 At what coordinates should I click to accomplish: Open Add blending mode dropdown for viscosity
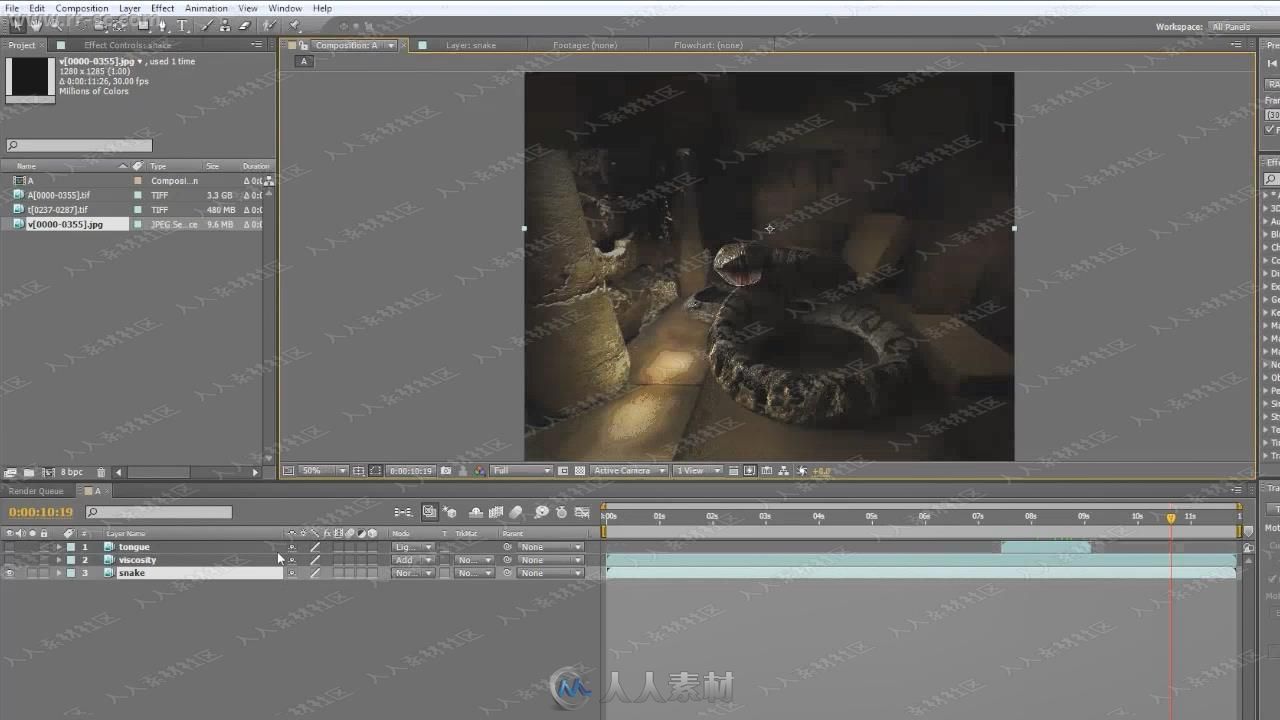412,560
